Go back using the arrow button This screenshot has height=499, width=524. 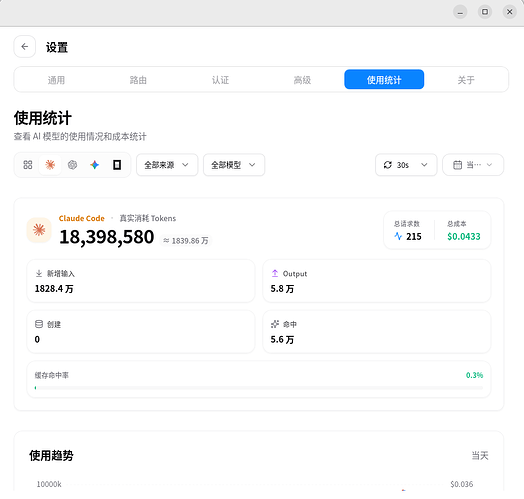point(24,47)
